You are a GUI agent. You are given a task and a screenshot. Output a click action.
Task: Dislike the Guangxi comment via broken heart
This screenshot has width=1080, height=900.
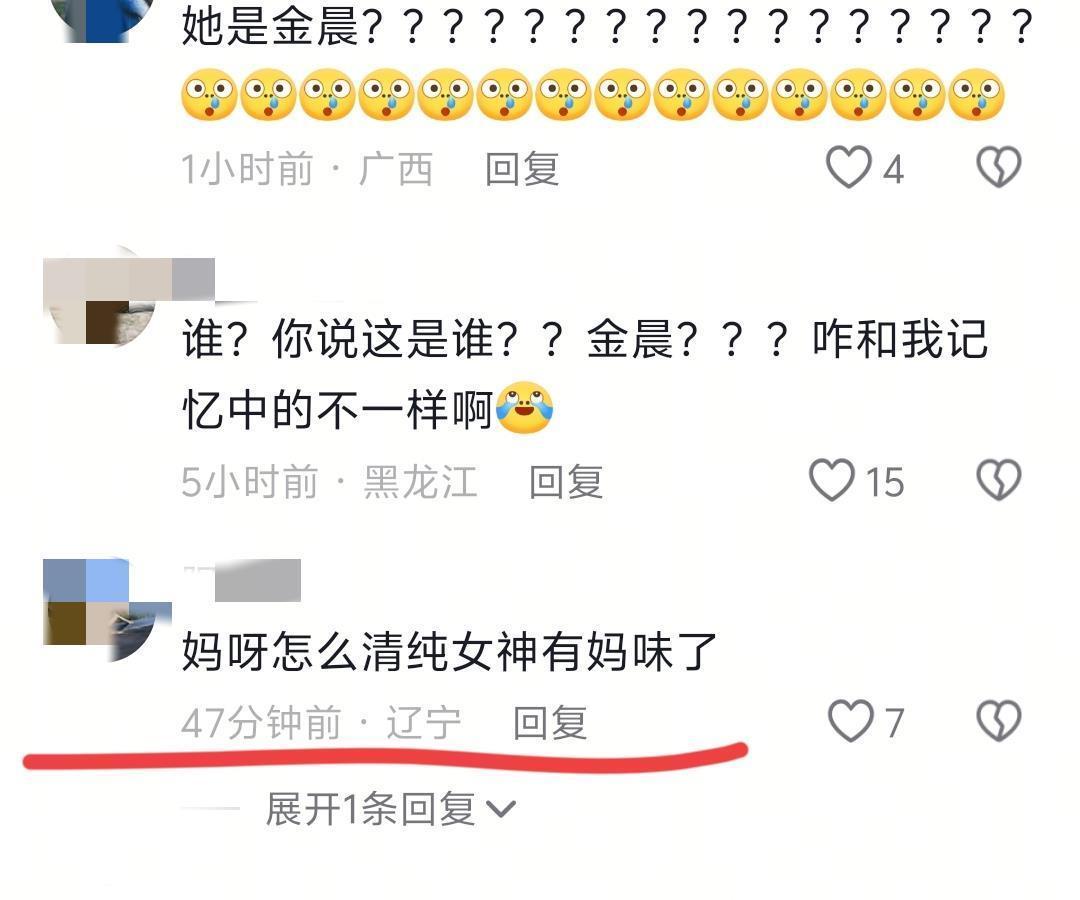pos(999,167)
